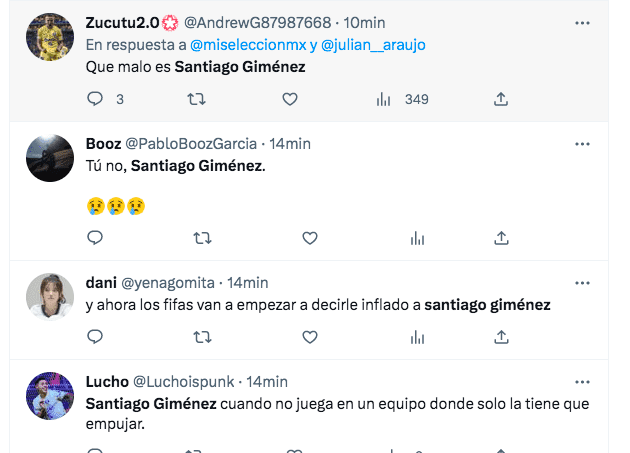
Task: View analytics on Booz's tweet
Action: 417,238
